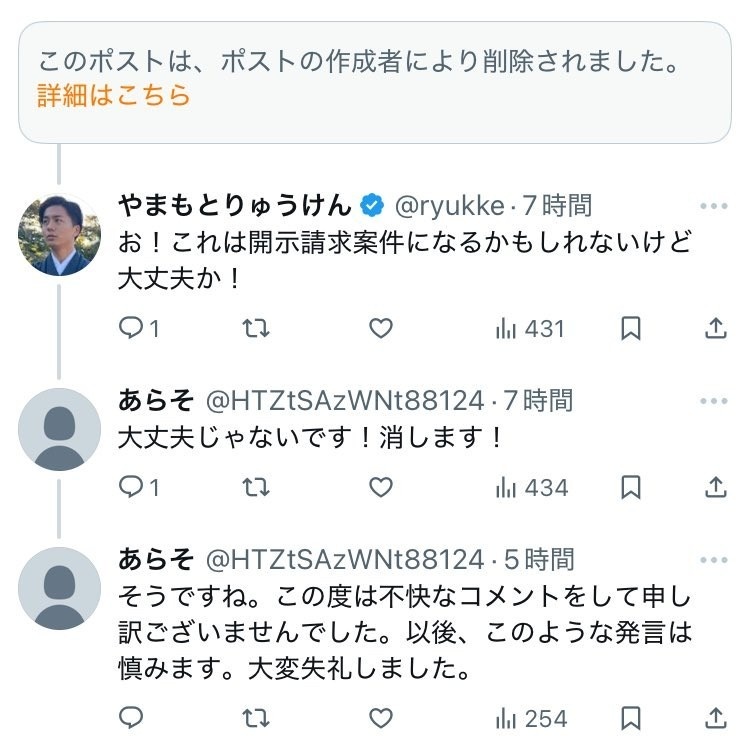Open the @ryukke profile handle
The image size is (749, 752).
(450, 206)
